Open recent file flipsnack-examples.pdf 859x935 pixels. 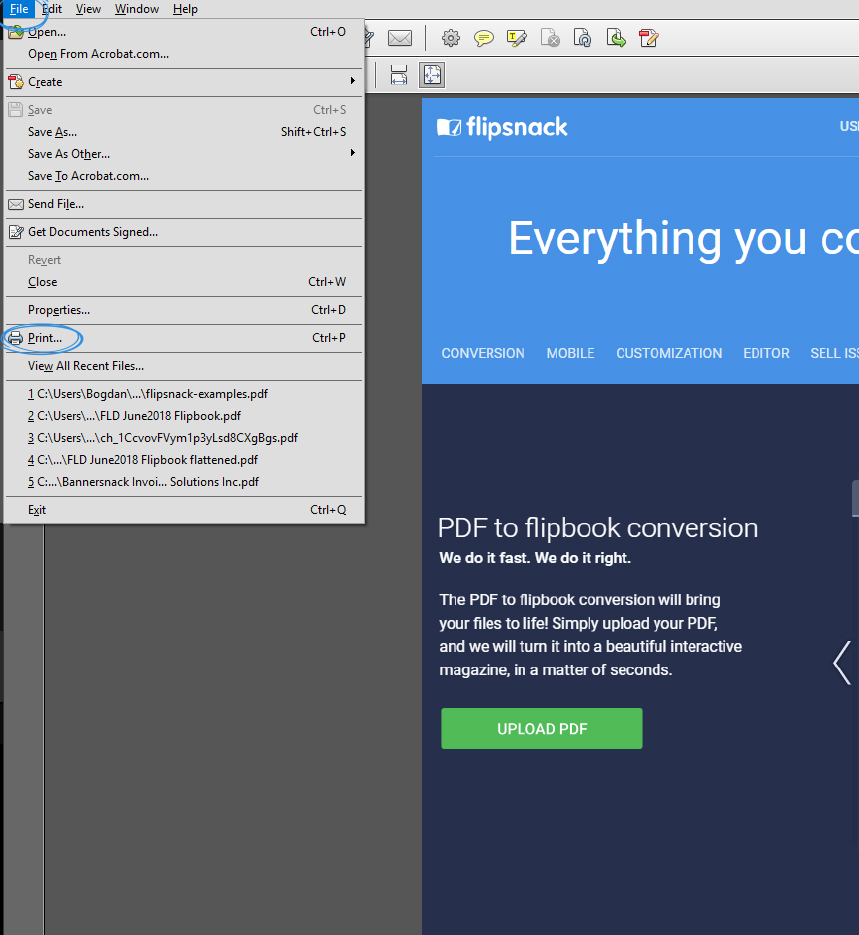coord(184,394)
